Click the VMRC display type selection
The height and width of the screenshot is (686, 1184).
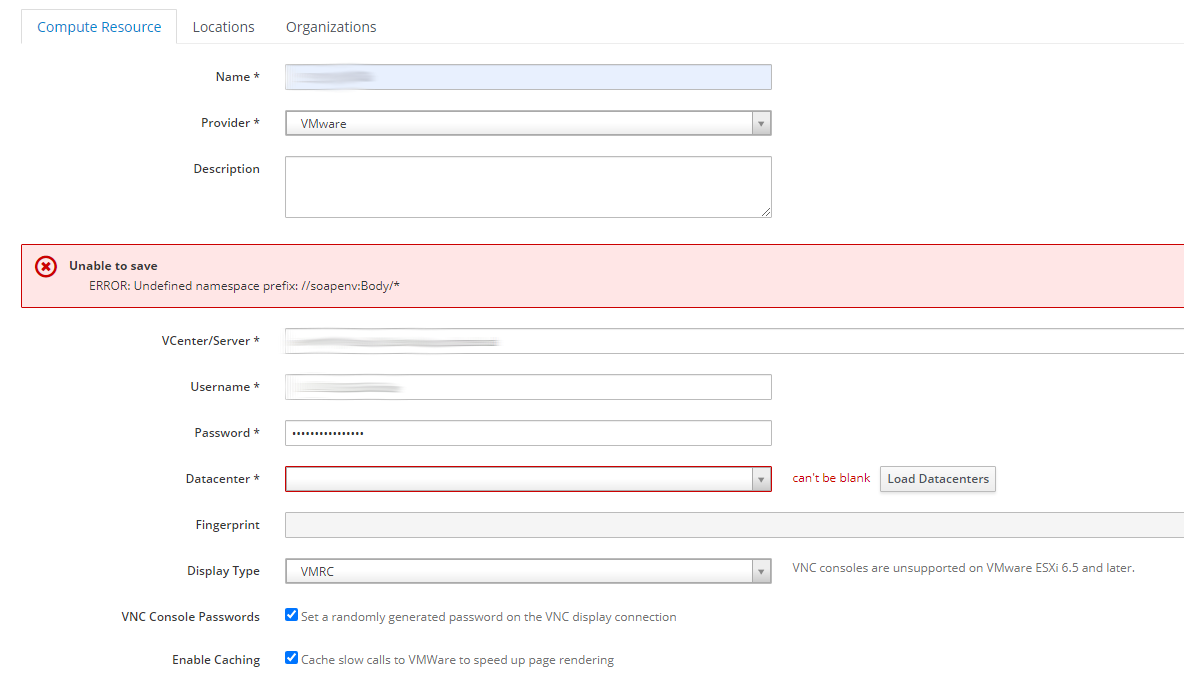pos(518,571)
